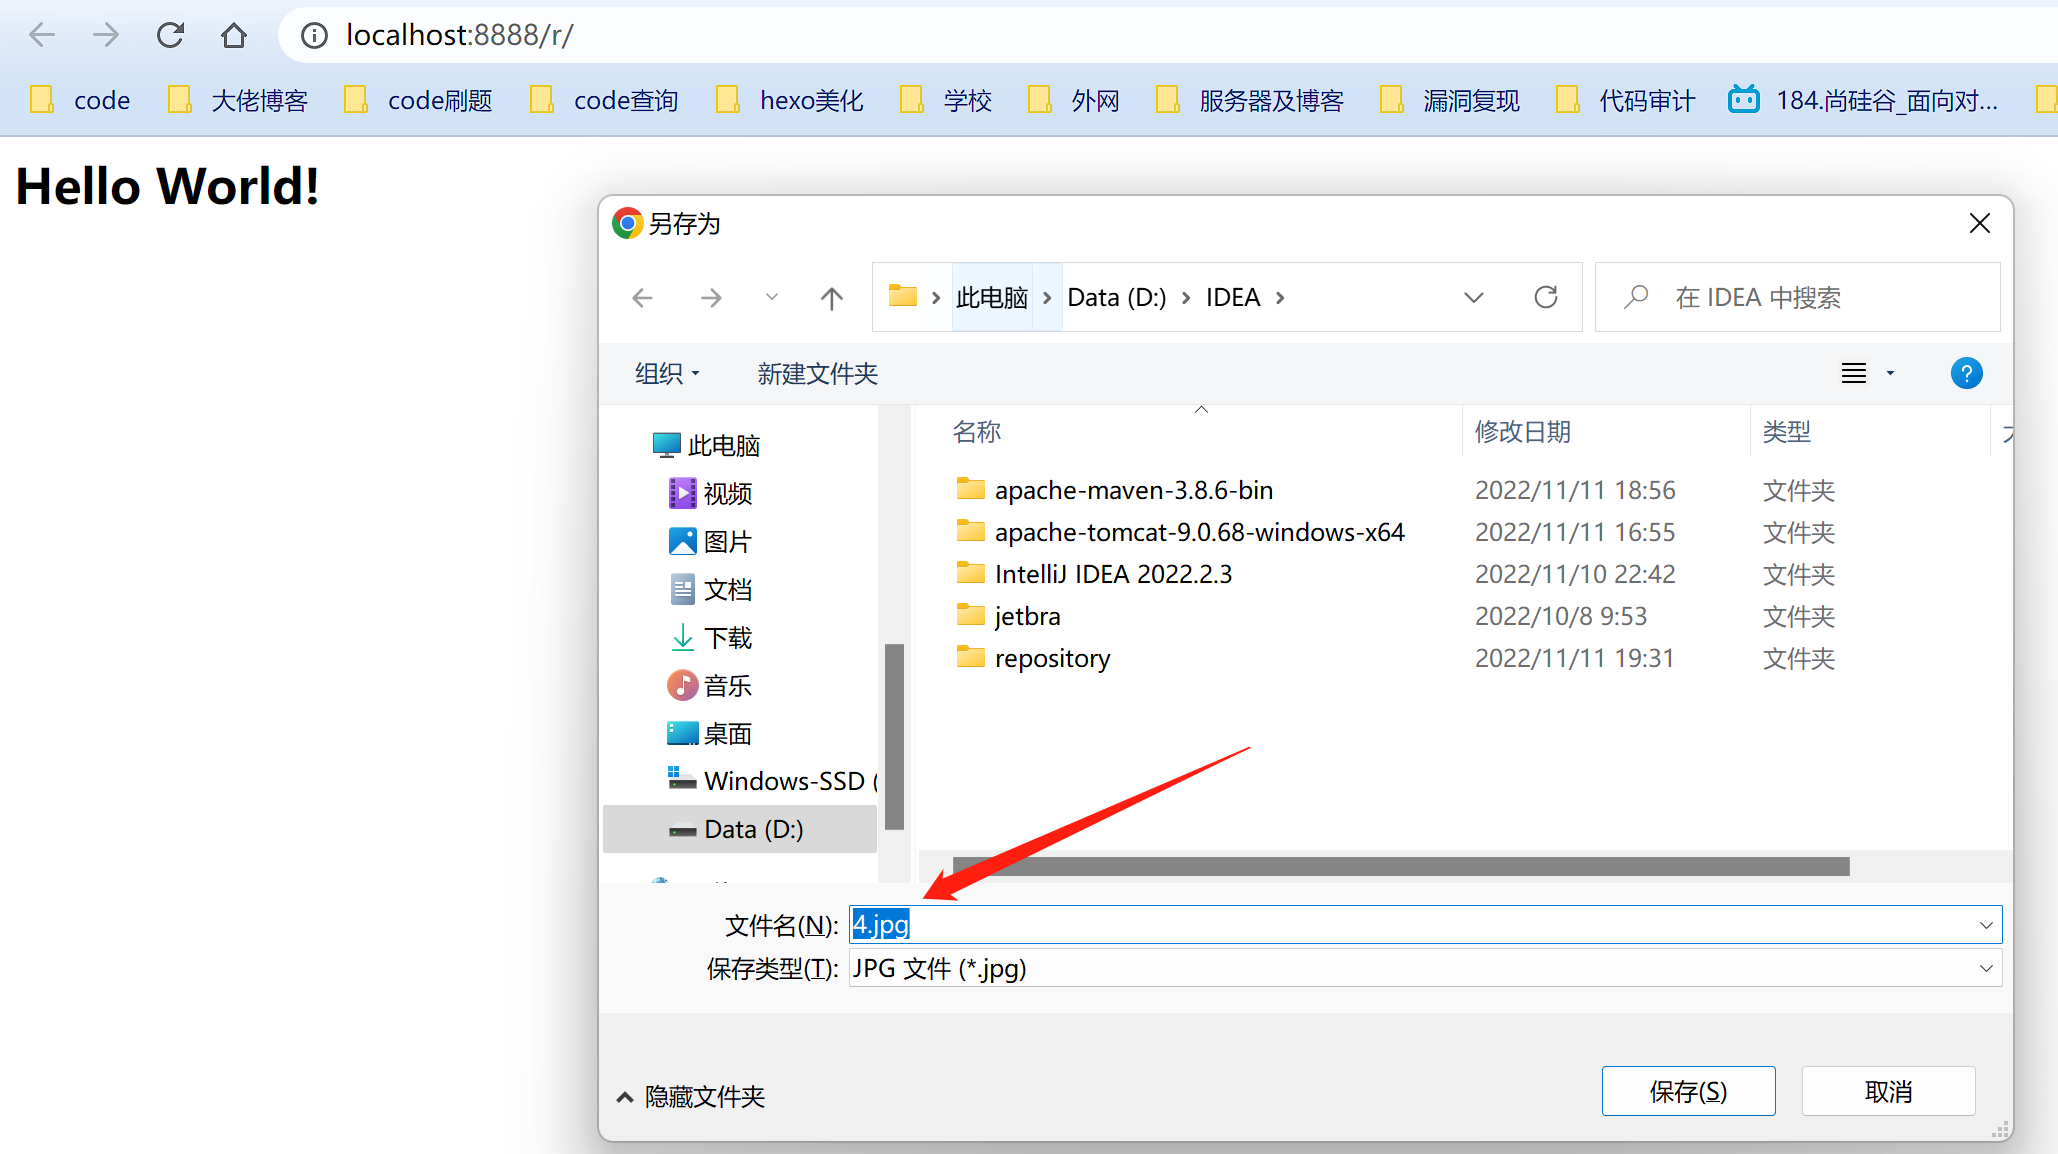Open the hexo美化 bookmark folder
Image resolution: width=2058 pixels, height=1154 pixels.
790,100
